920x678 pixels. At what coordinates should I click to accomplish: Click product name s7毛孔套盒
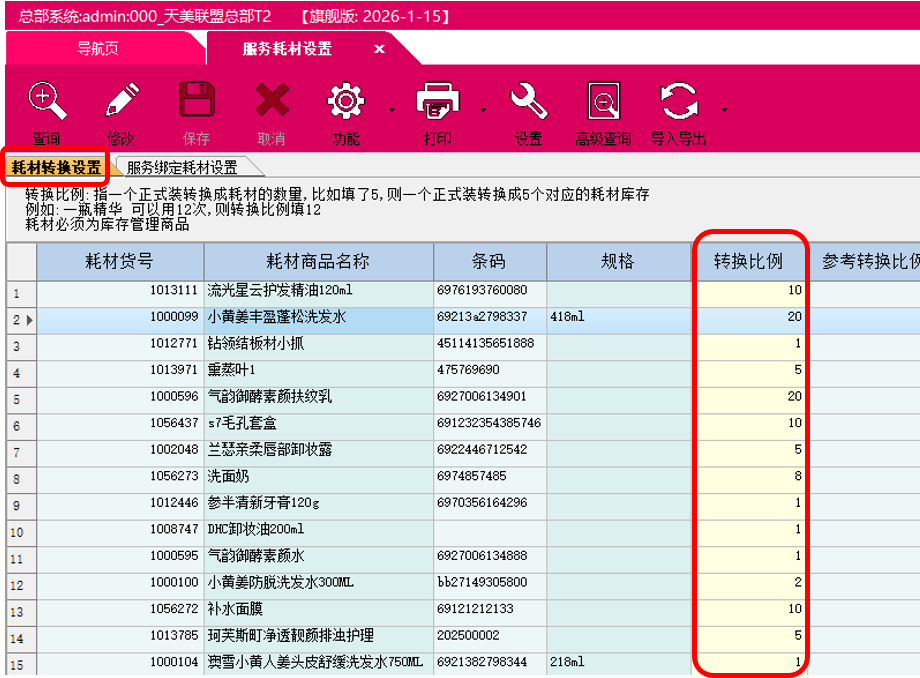tap(242, 423)
